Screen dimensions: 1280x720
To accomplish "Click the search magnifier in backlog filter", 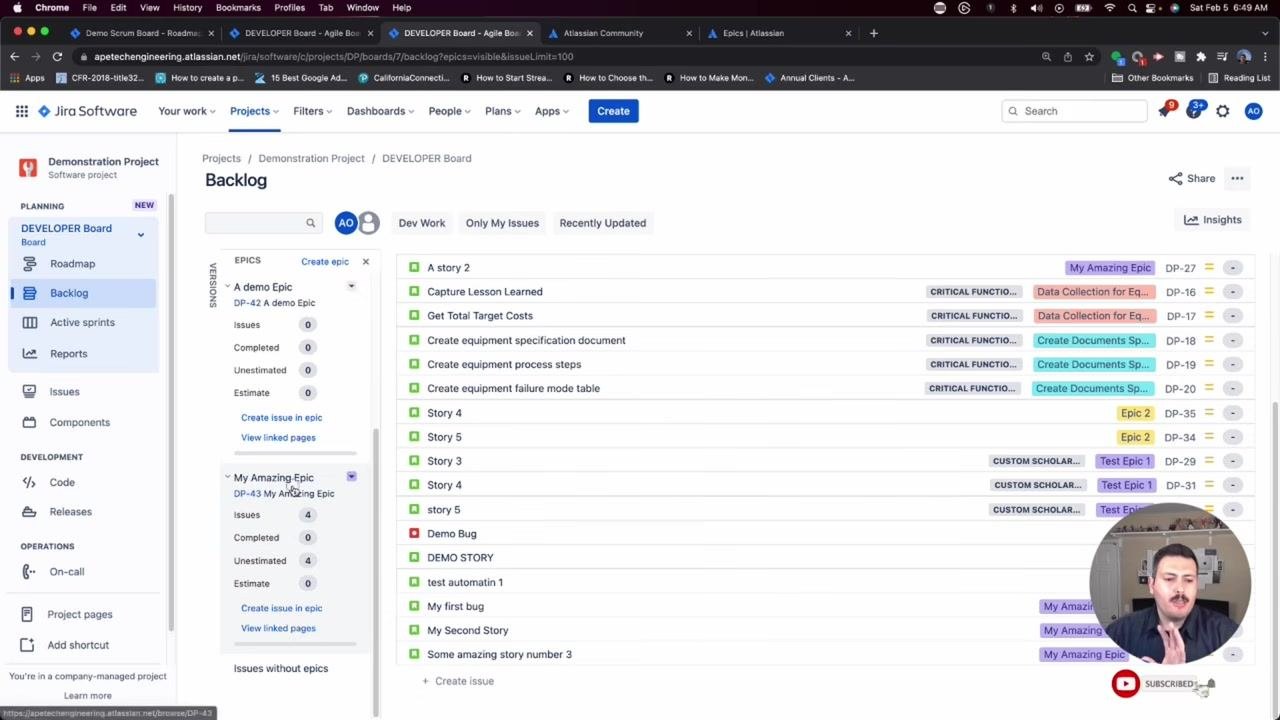I will point(310,223).
